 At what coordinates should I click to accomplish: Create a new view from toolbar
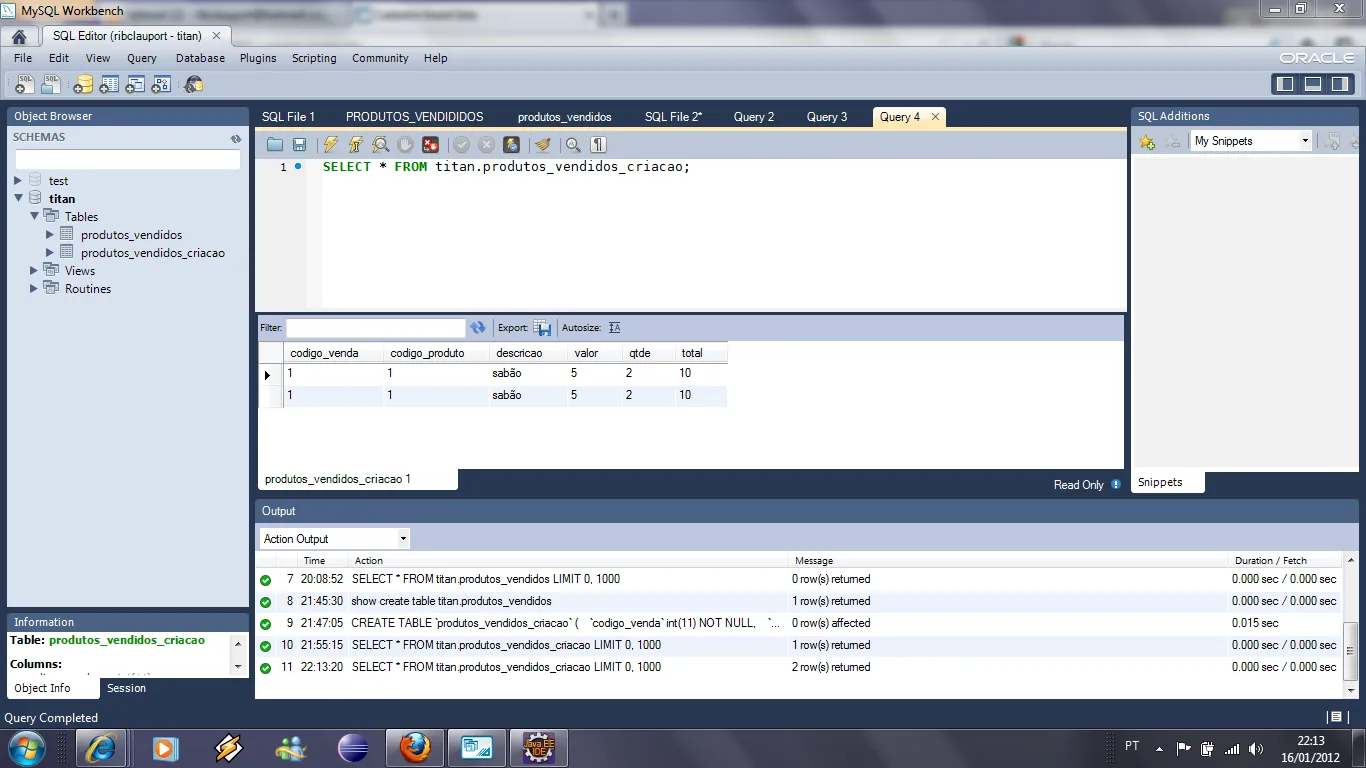pos(135,84)
